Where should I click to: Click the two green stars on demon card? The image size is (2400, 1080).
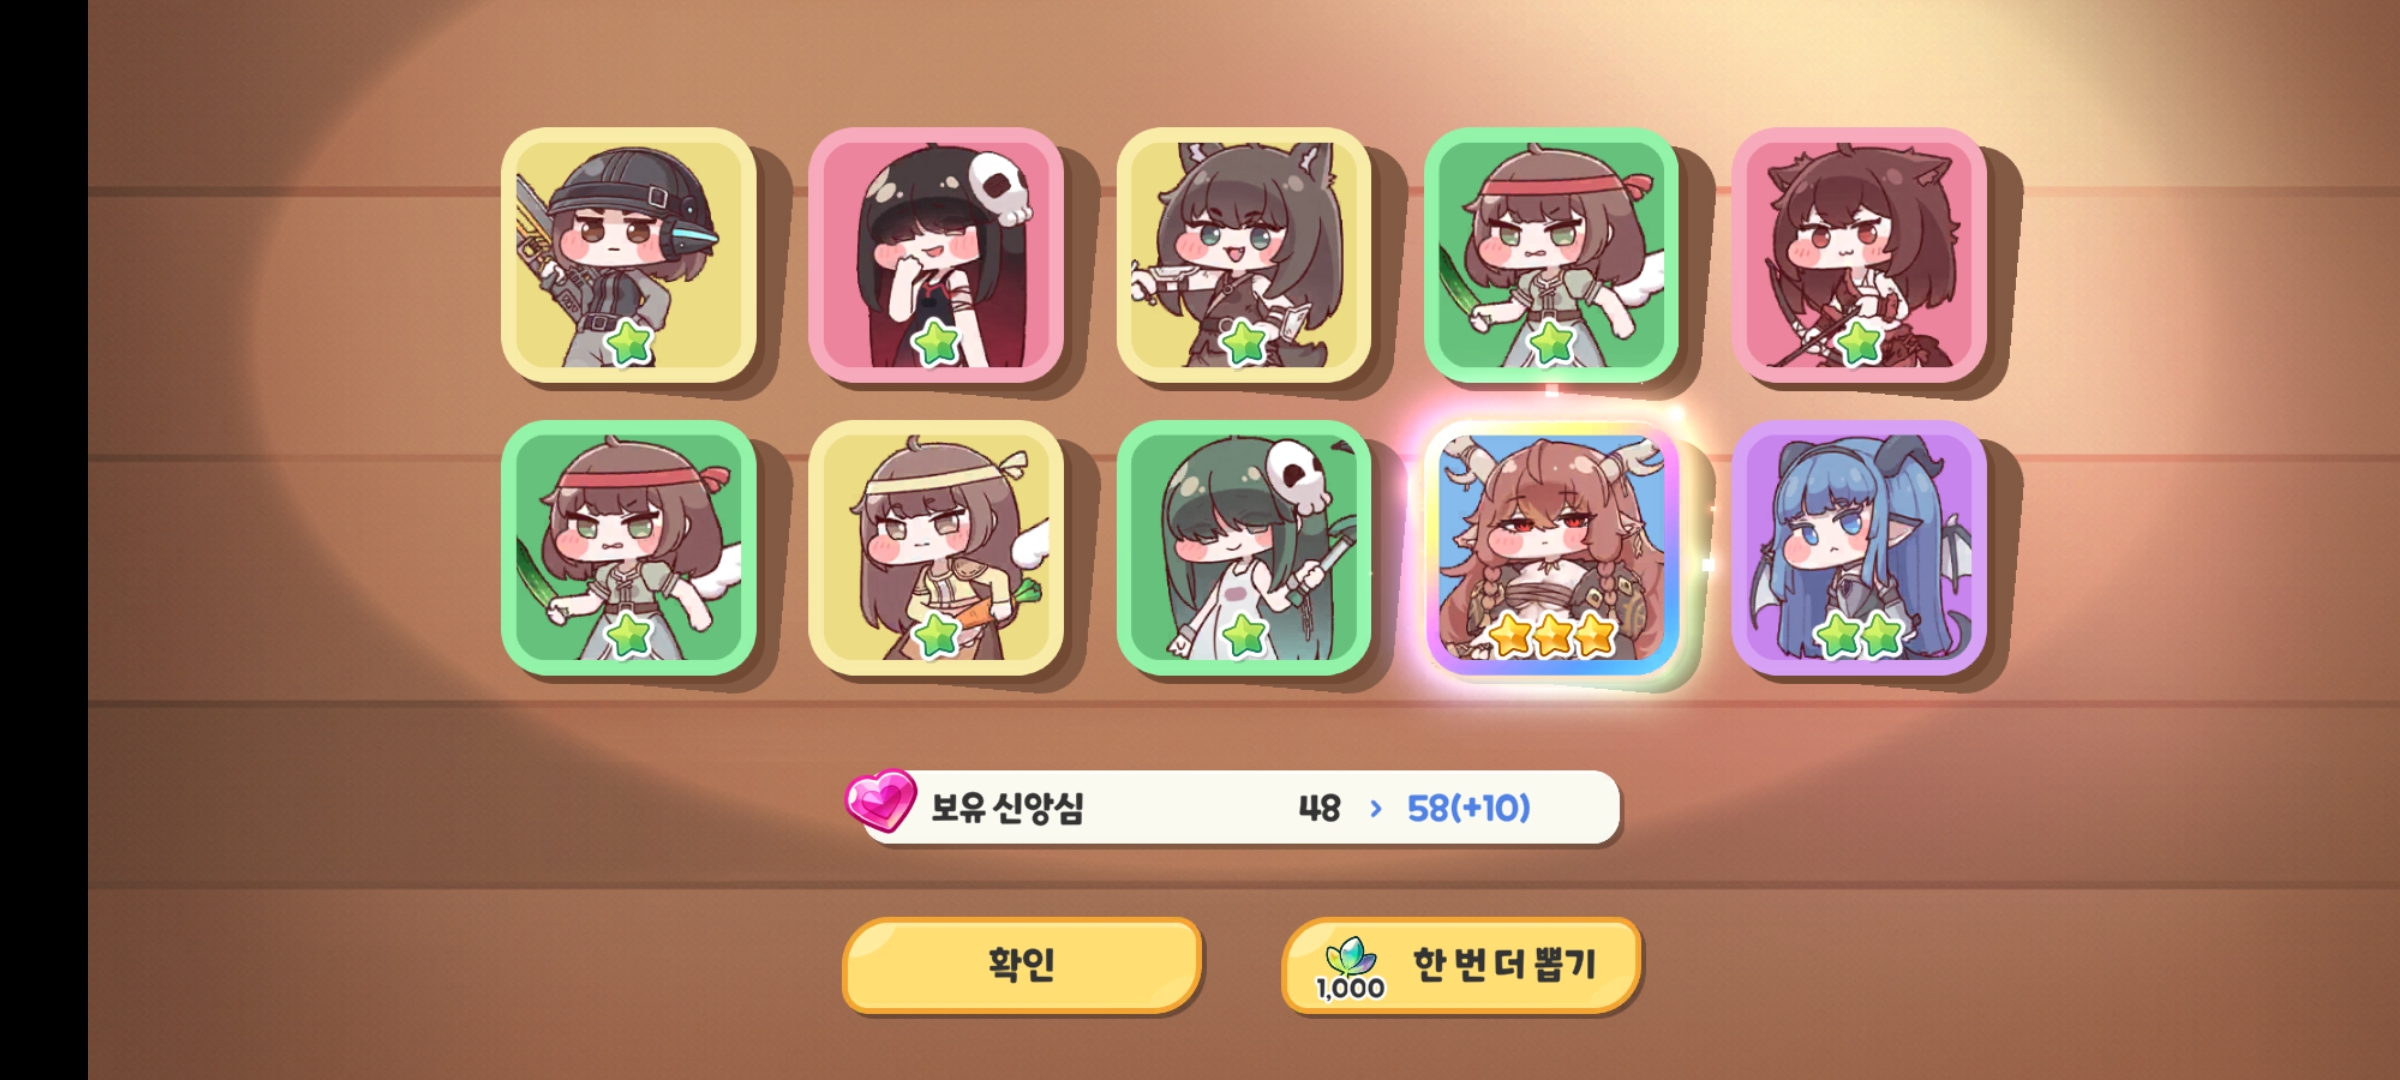1859,635
